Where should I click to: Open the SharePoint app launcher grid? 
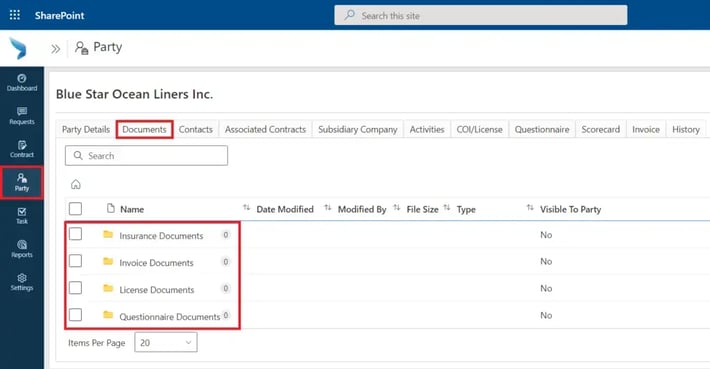tap(14, 15)
